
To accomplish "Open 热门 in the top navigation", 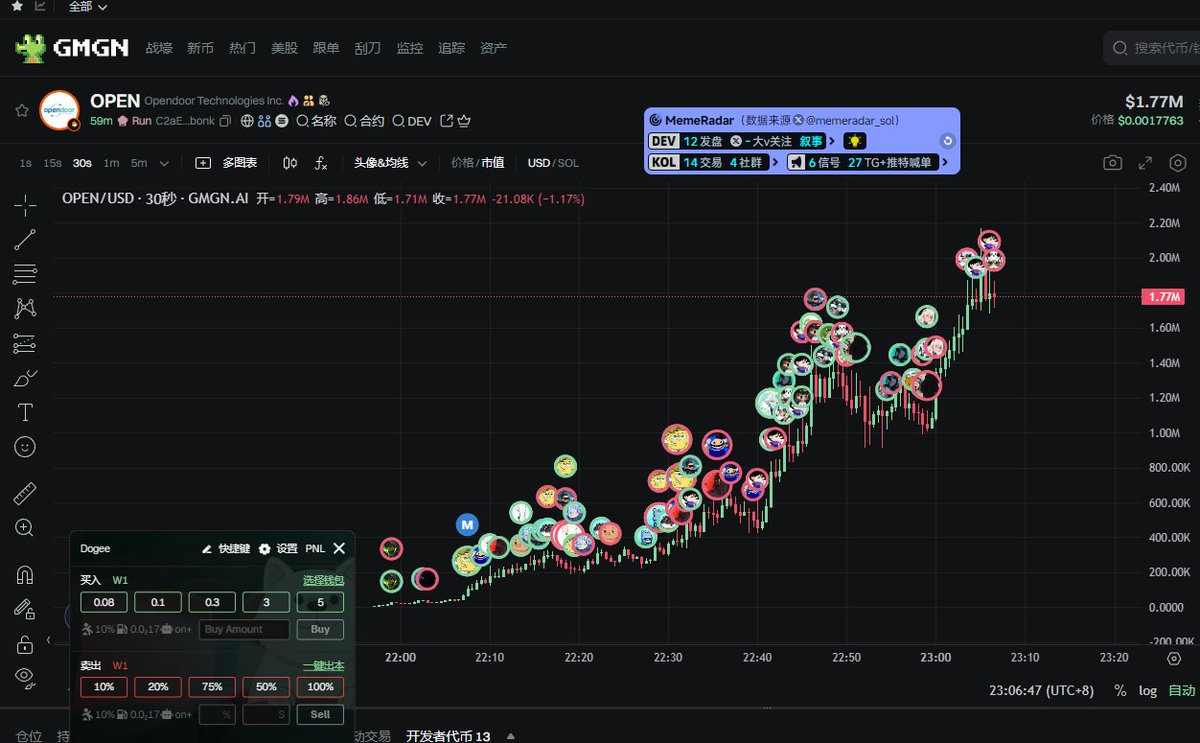I will (242, 47).
